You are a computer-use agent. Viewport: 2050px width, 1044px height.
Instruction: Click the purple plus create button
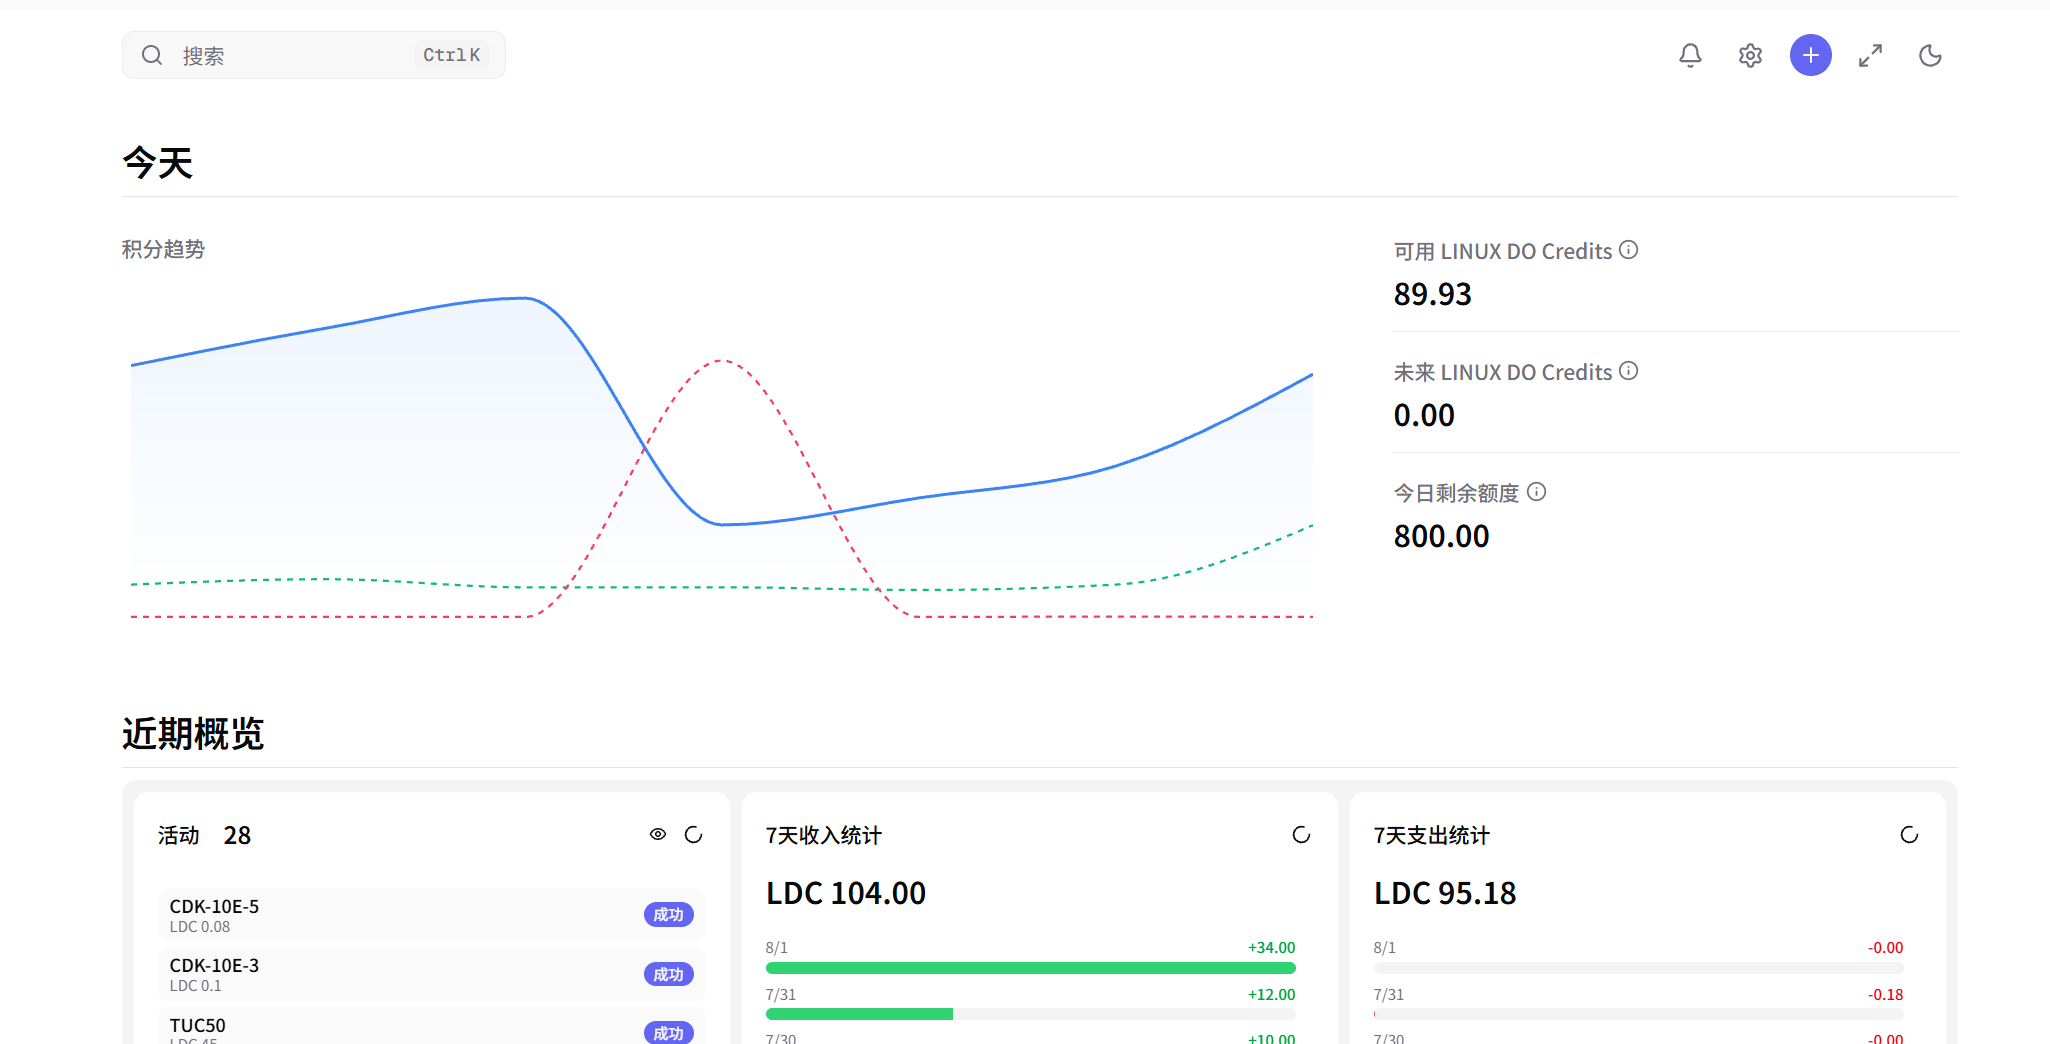1810,55
